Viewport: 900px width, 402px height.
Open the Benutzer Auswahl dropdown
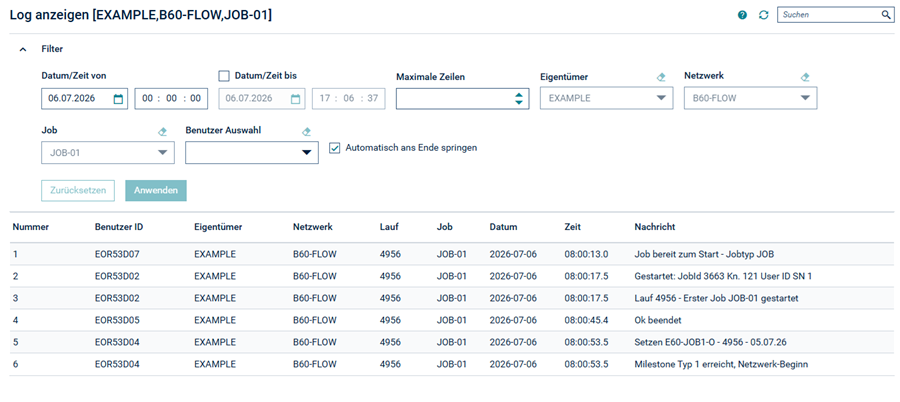tap(252, 153)
